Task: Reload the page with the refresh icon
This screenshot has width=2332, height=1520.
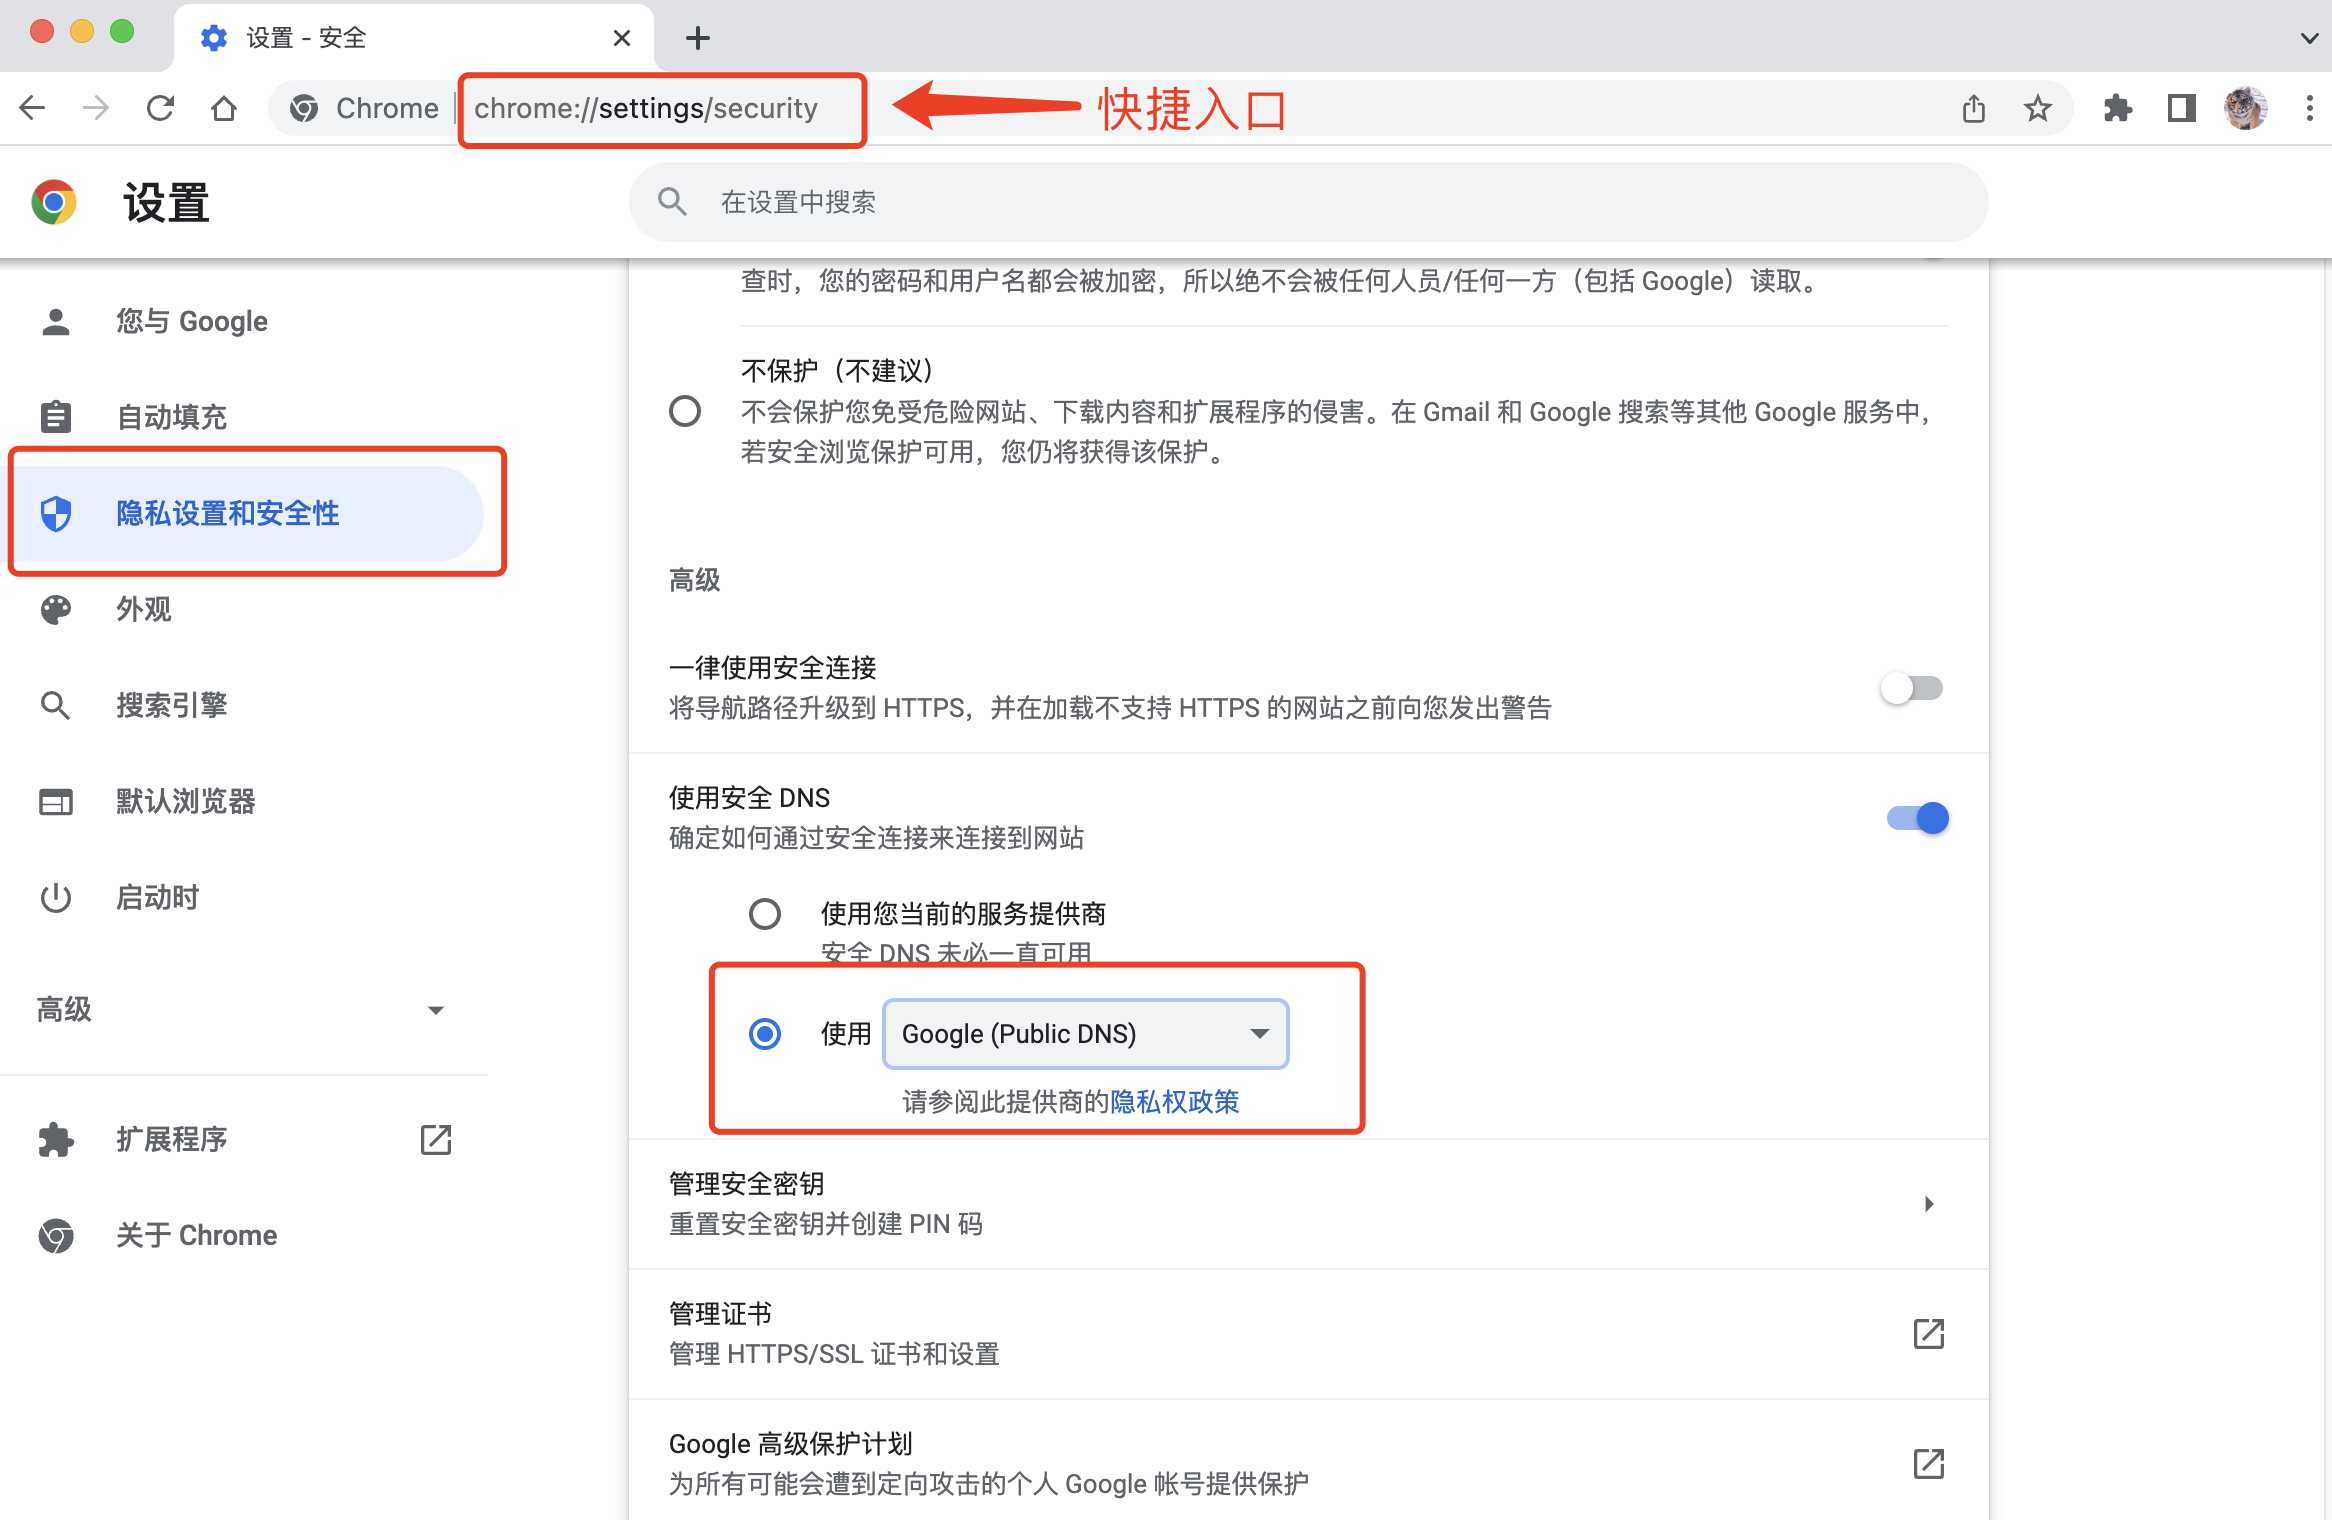Action: (160, 108)
